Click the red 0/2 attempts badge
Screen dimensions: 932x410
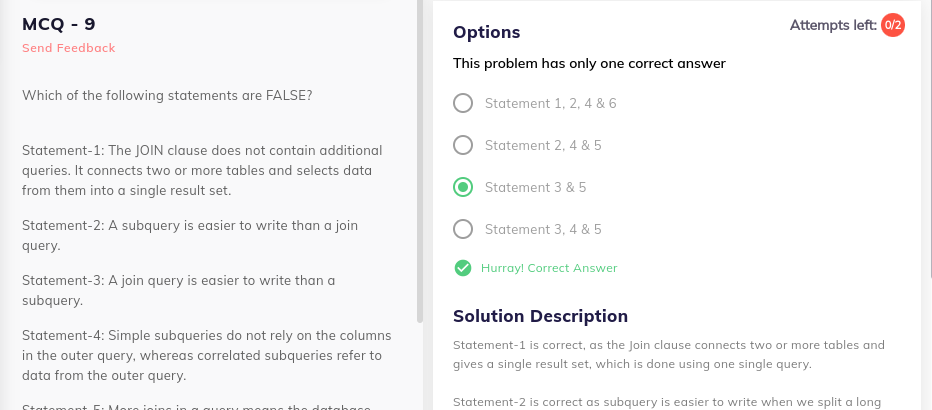click(x=893, y=26)
